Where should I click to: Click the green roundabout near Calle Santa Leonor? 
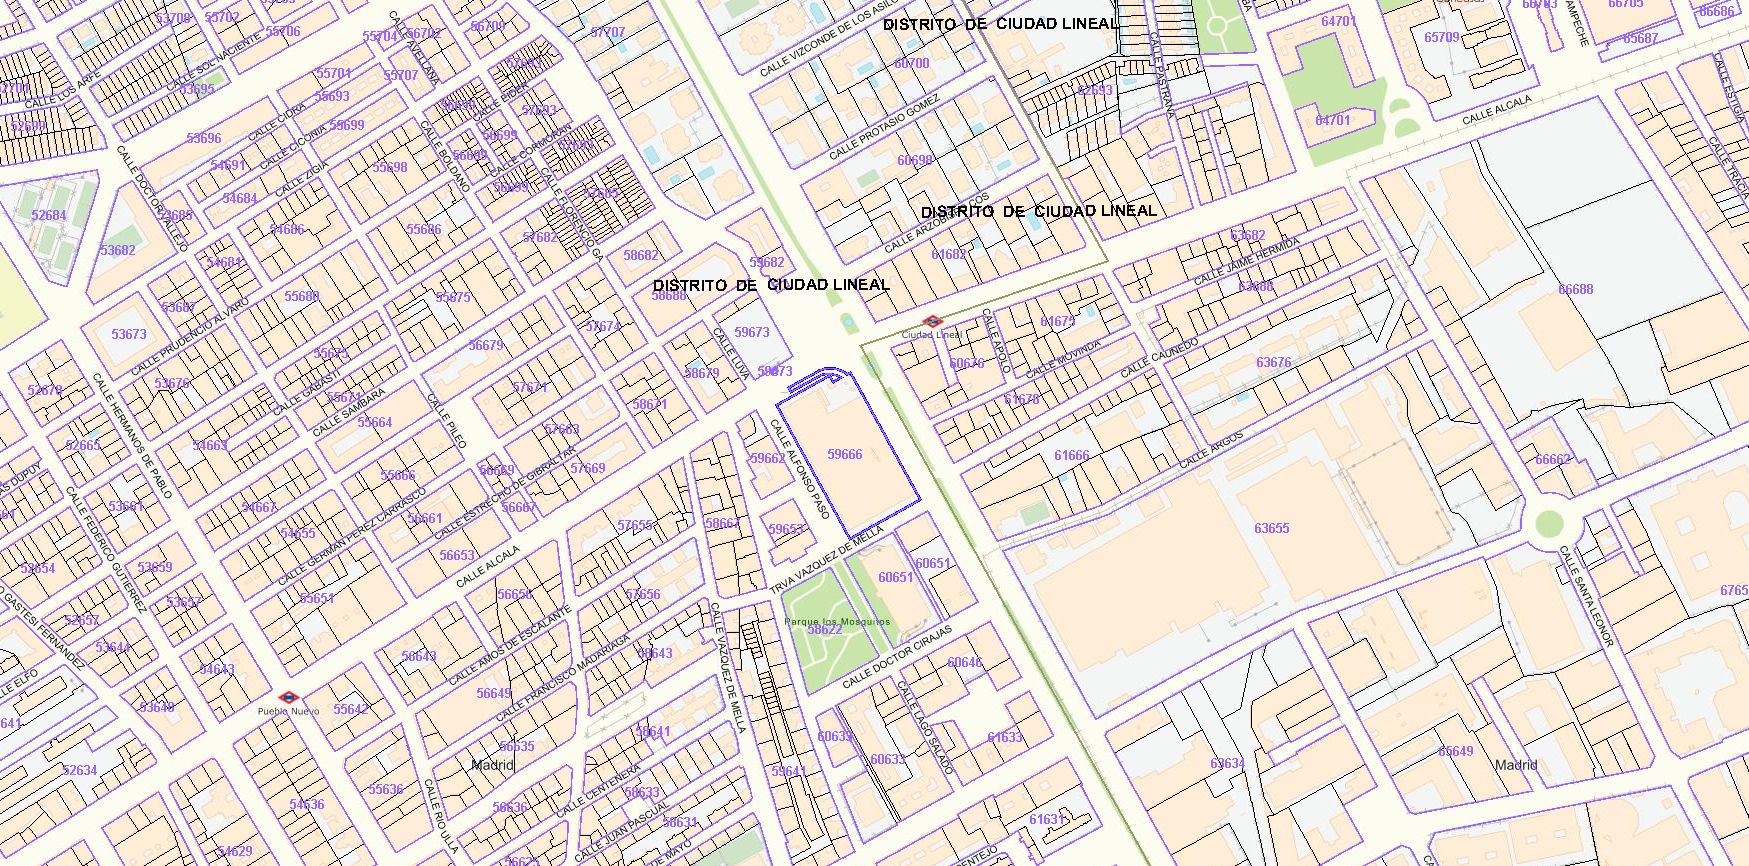tap(1548, 523)
